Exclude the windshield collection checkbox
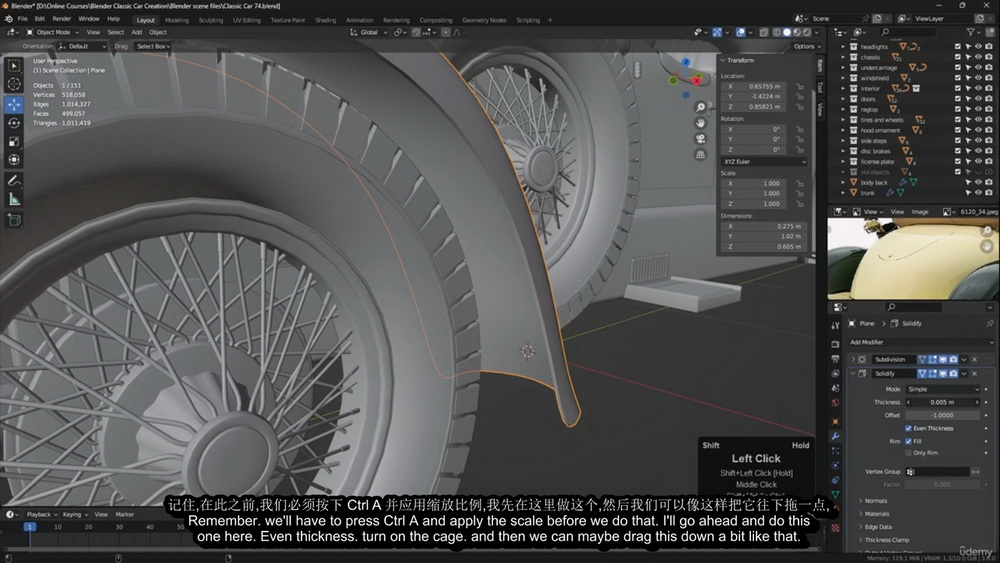The image size is (1000, 563). click(957, 78)
